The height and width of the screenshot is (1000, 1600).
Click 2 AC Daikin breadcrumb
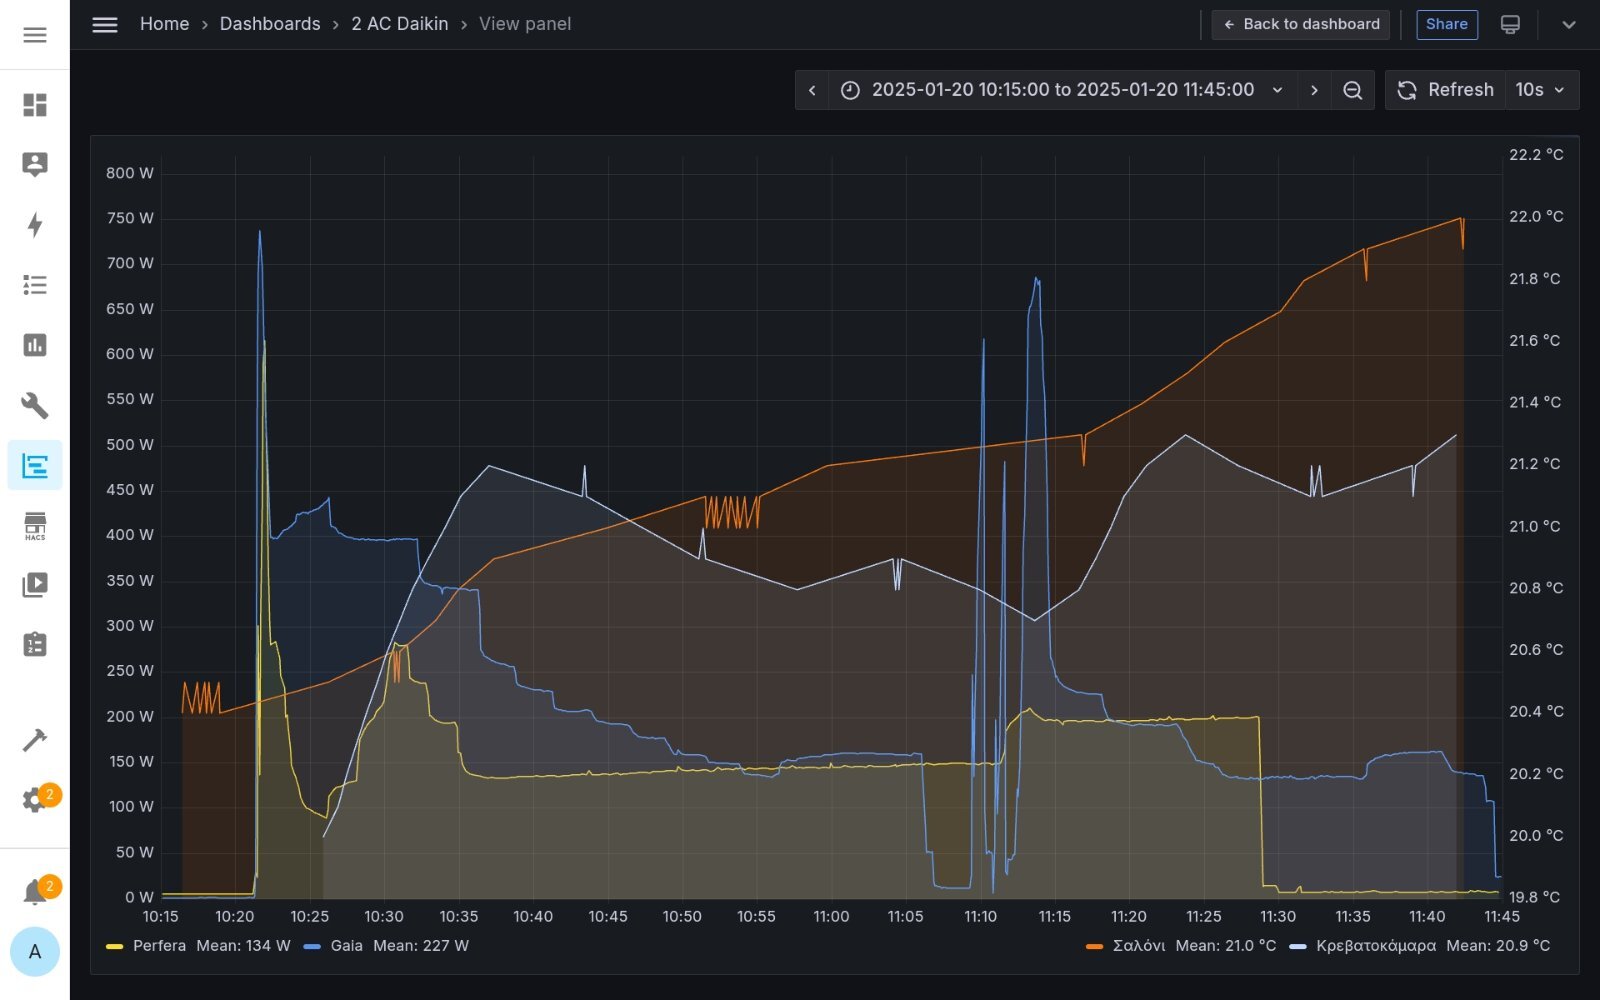(x=400, y=24)
